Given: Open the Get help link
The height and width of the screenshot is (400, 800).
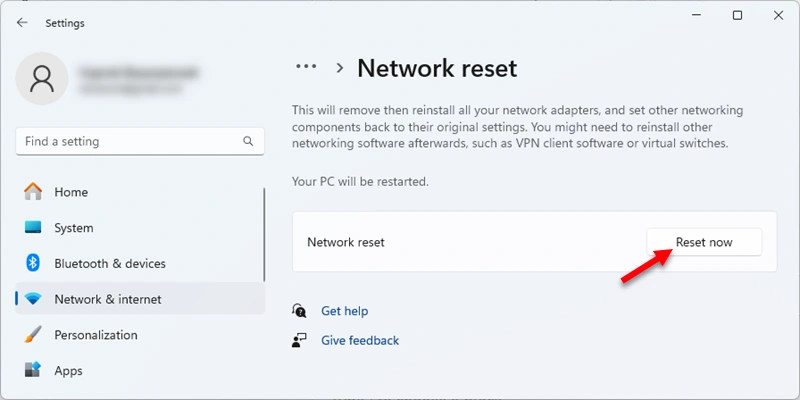Looking at the screenshot, I should [x=344, y=311].
